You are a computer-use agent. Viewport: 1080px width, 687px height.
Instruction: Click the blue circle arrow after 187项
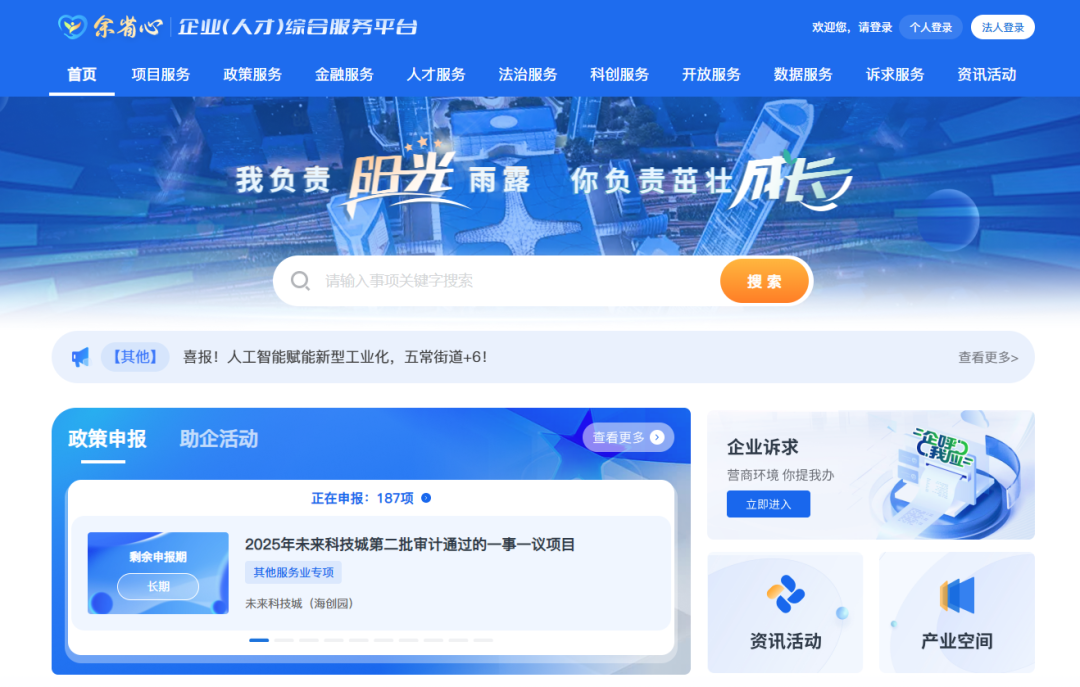(426, 498)
